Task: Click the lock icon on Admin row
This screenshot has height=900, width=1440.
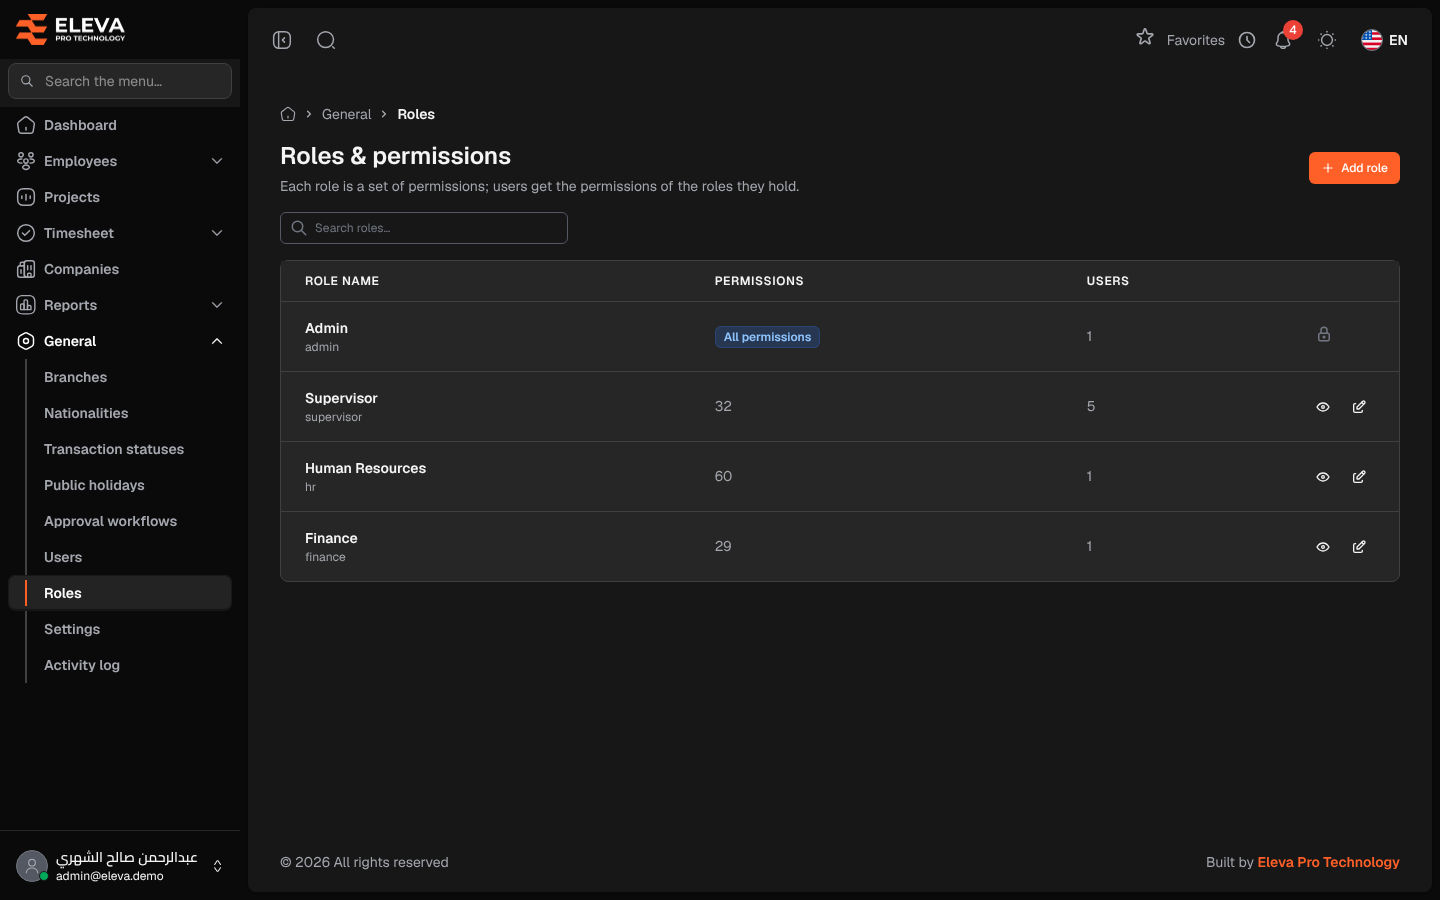Action: pos(1324,335)
